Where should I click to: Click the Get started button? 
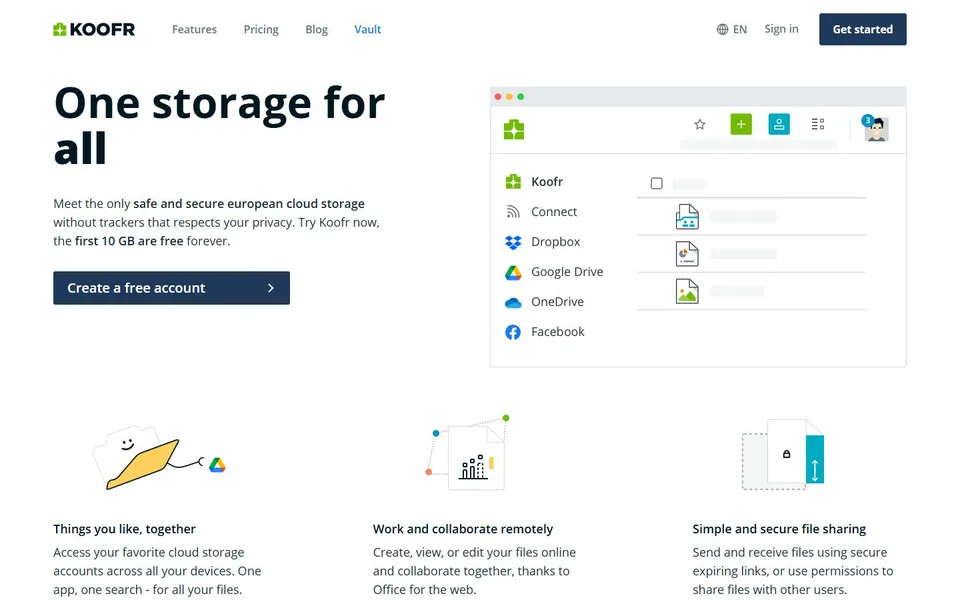click(x=863, y=29)
